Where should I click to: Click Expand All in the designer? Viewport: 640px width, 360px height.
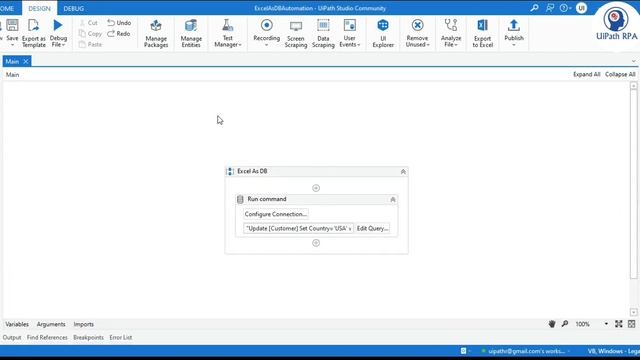click(x=587, y=74)
